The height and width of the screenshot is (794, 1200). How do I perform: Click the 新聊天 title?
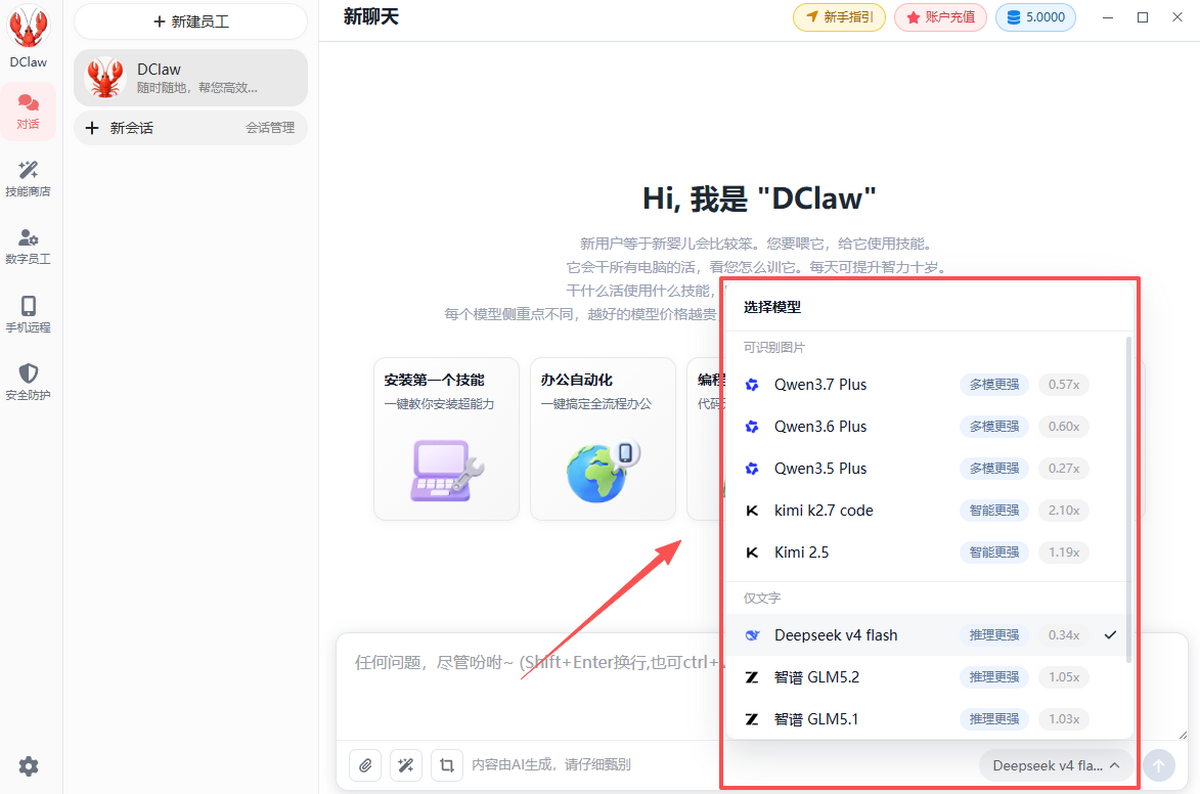point(371,16)
